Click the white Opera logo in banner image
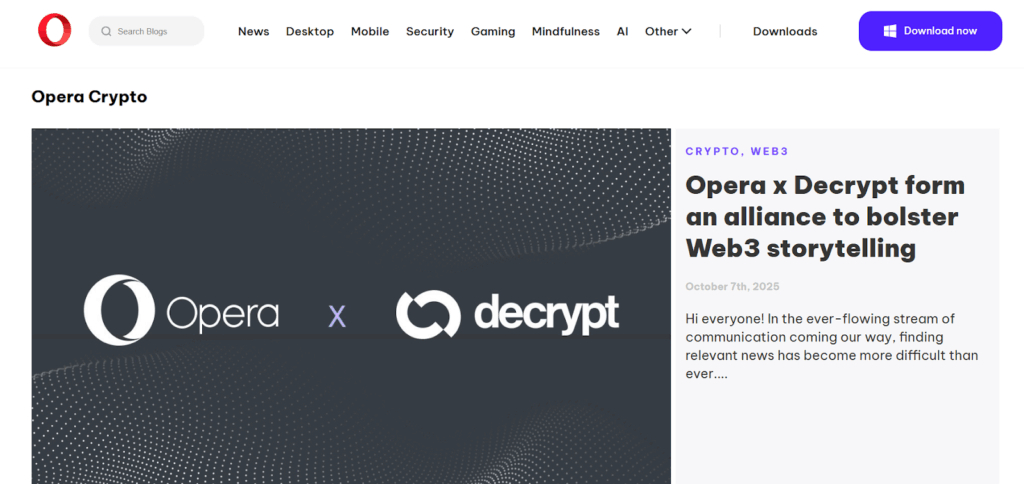Image resolution: width=1024 pixels, height=484 pixels. click(x=181, y=310)
